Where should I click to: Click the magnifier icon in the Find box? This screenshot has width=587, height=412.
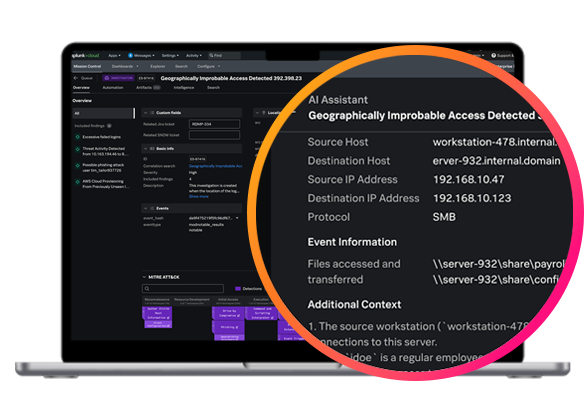coord(211,55)
